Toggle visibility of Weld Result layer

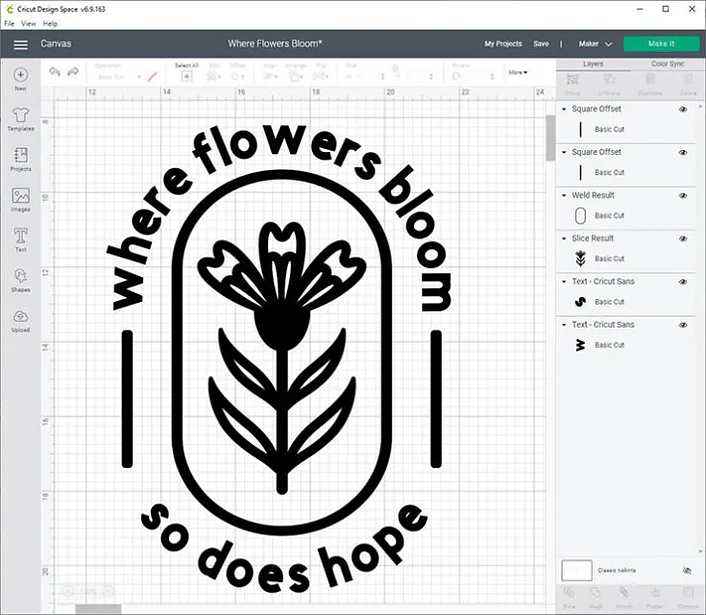[683, 196]
